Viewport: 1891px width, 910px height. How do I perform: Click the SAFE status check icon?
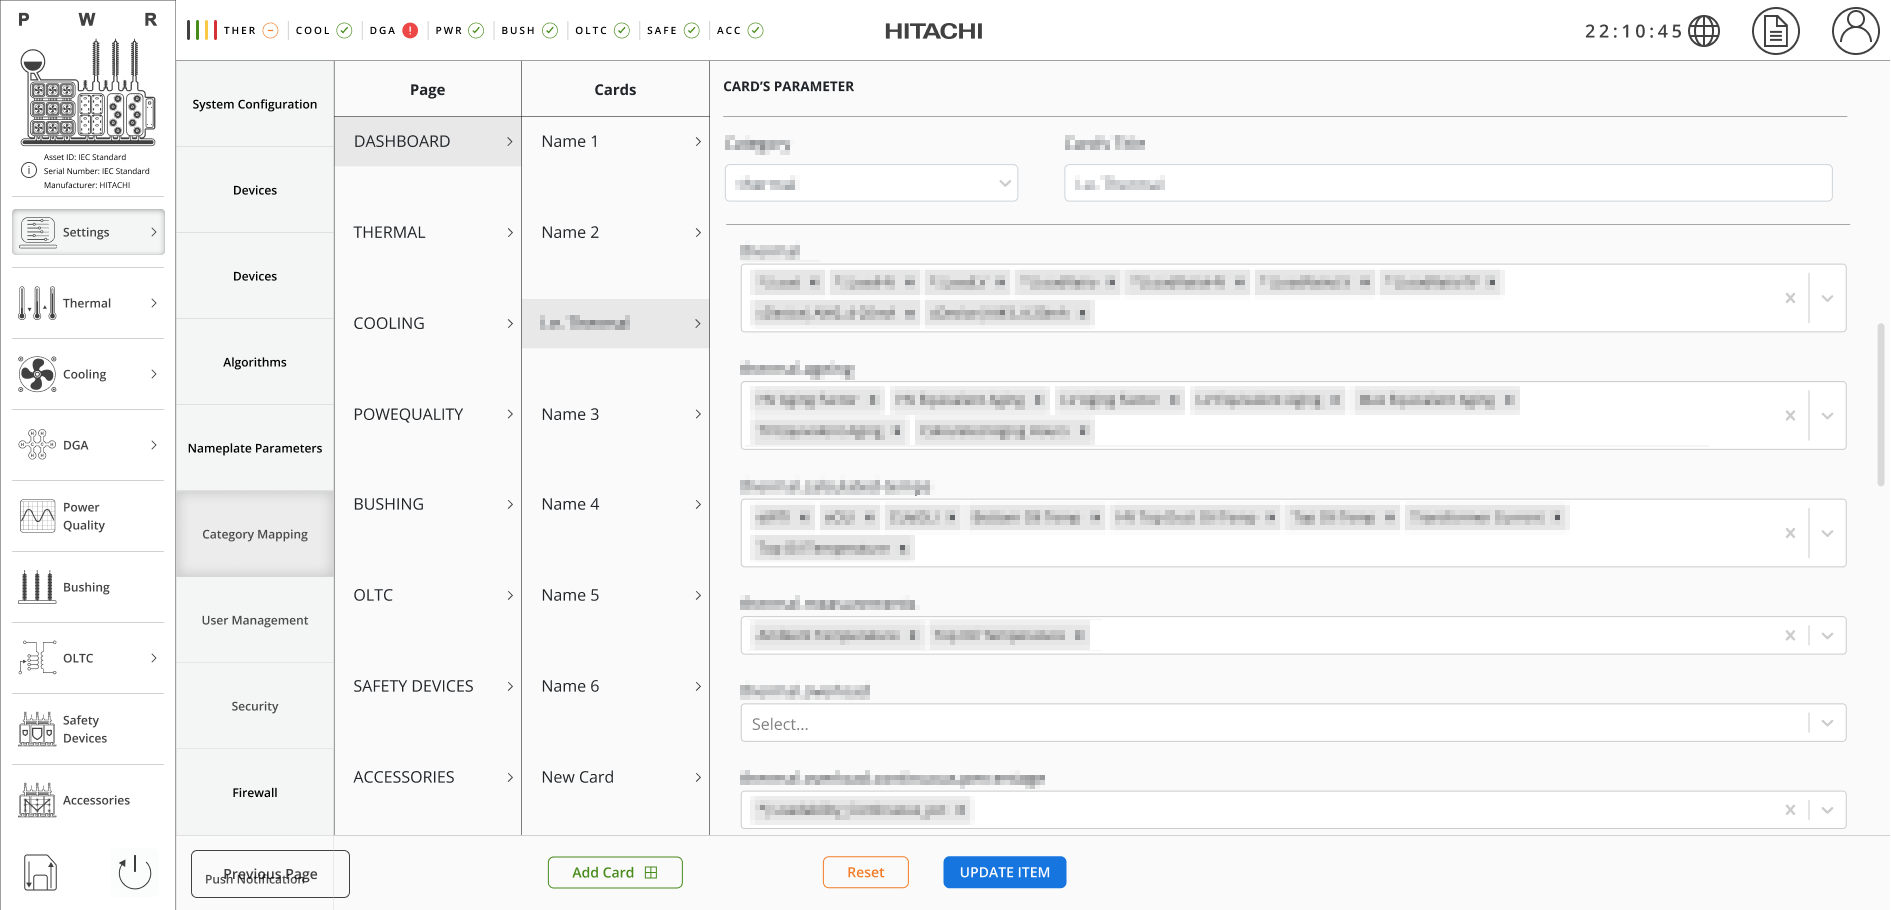pos(691,30)
